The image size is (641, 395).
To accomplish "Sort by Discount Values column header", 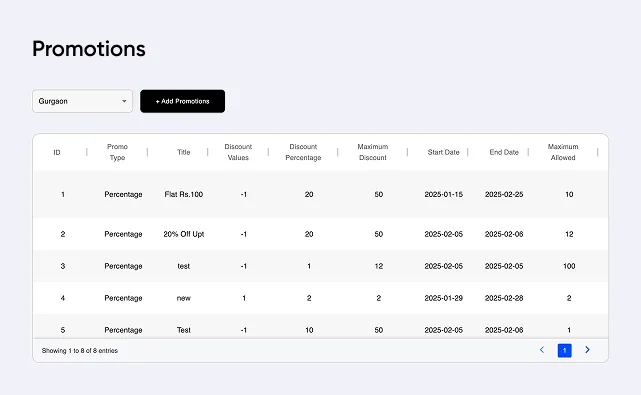I will tap(238, 152).
